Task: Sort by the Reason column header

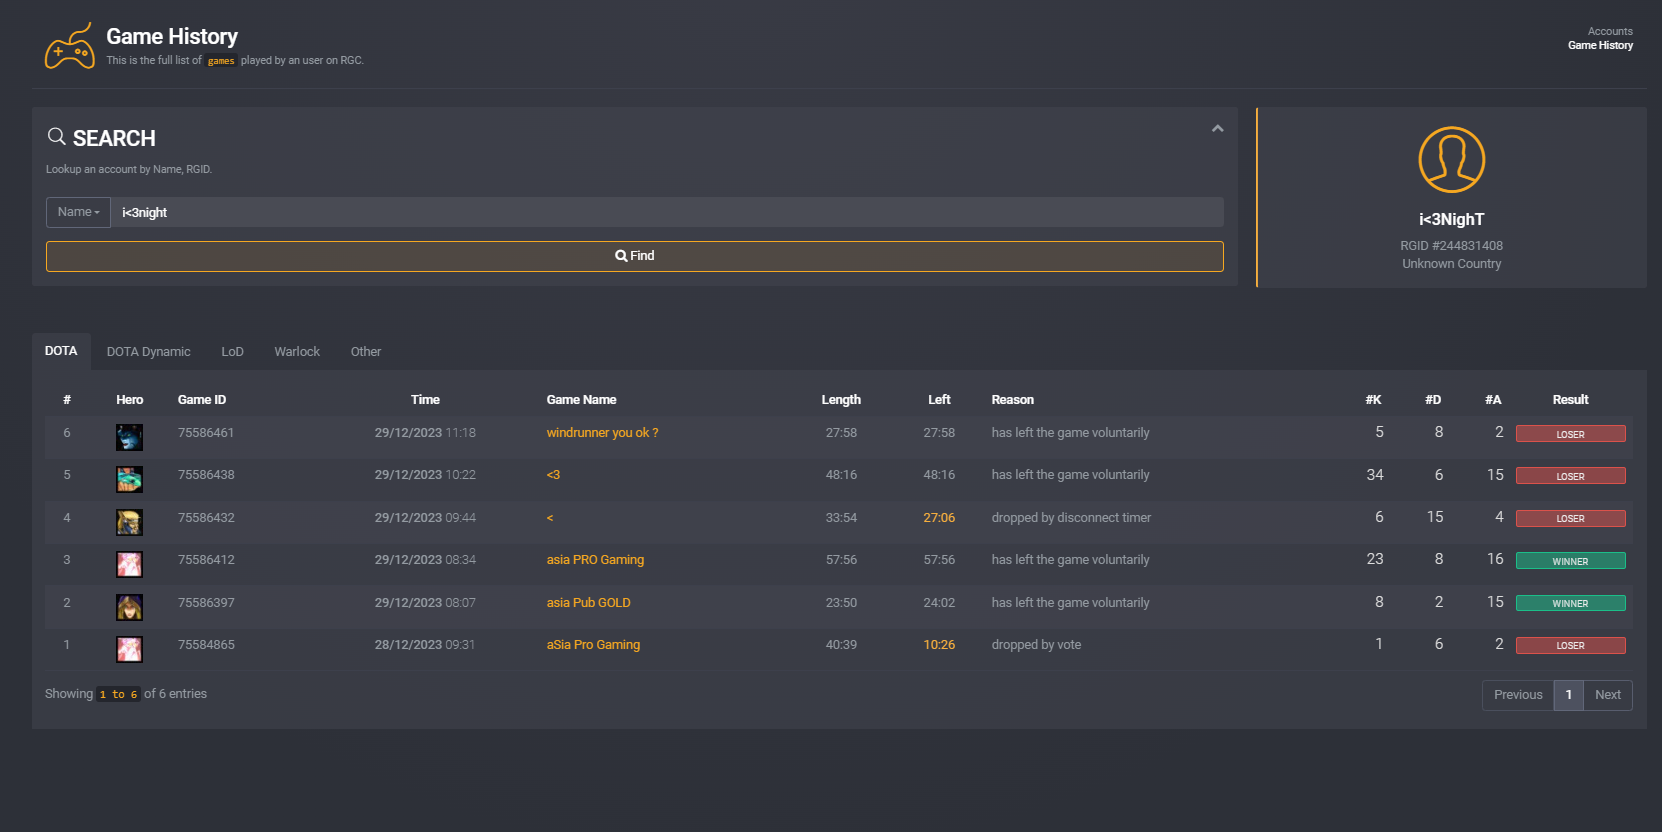Action: (1013, 400)
